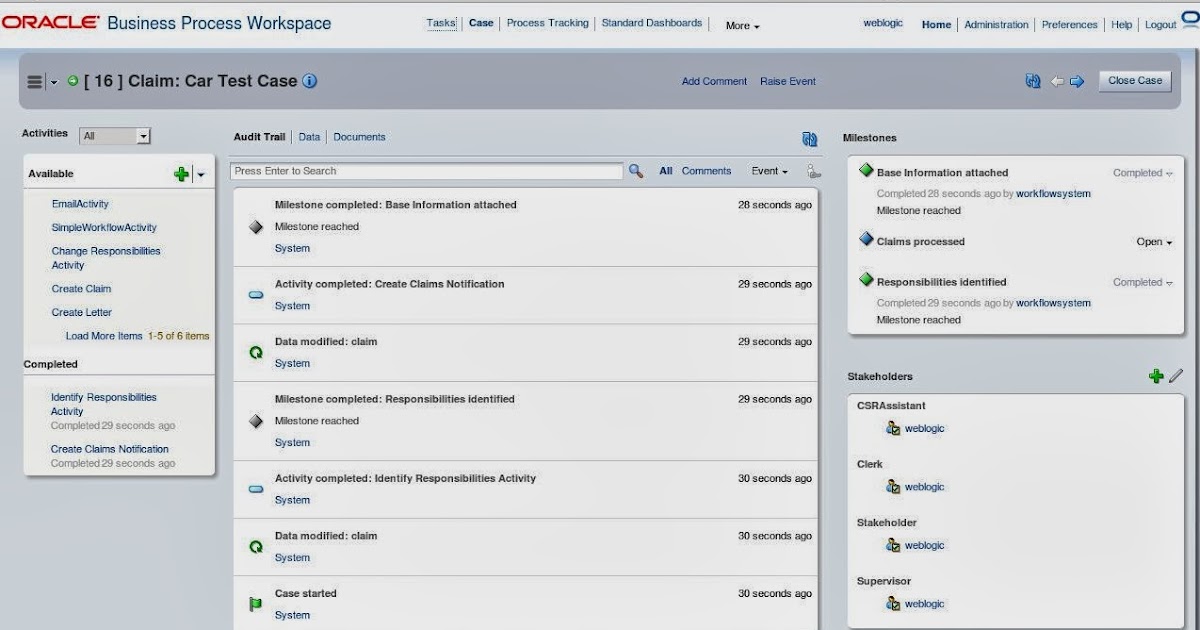The image size is (1200, 630).
Task: Switch to the Data tab
Action: click(x=310, y=137)
